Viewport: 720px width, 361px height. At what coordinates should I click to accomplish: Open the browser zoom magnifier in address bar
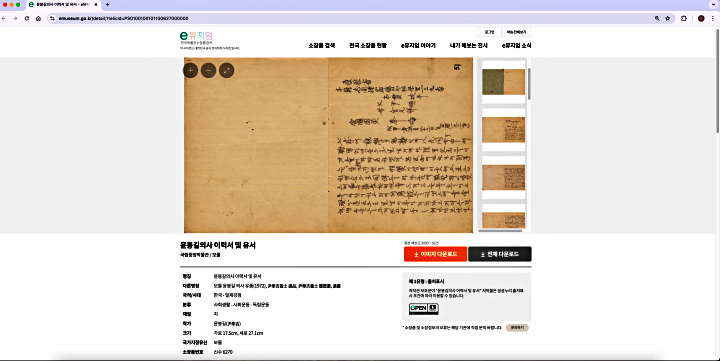click(657, 18)
